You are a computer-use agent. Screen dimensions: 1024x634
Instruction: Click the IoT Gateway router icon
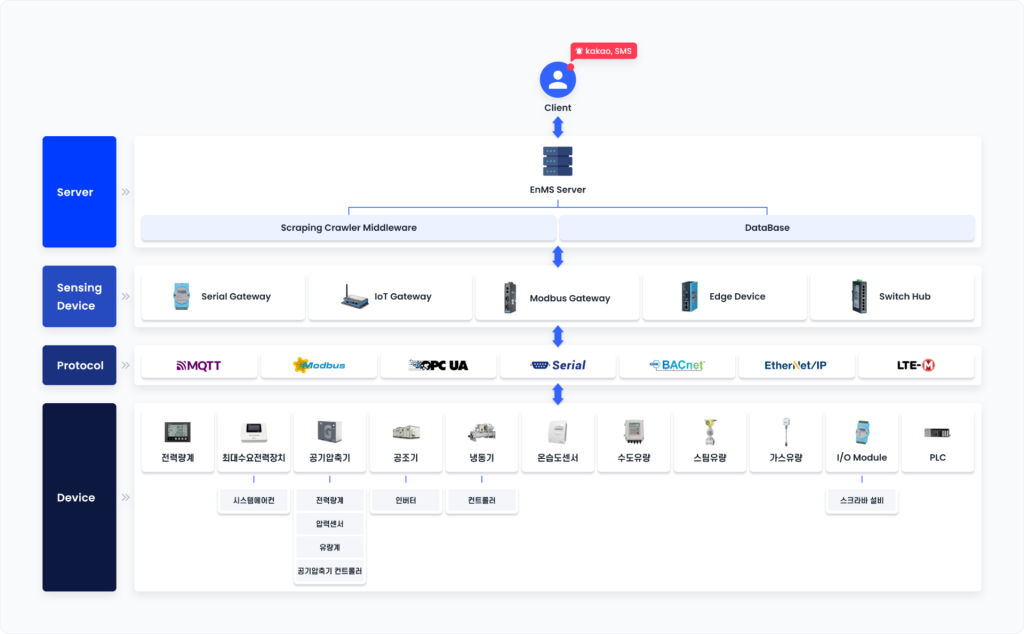pyautogui.click(x=355, y=297)
